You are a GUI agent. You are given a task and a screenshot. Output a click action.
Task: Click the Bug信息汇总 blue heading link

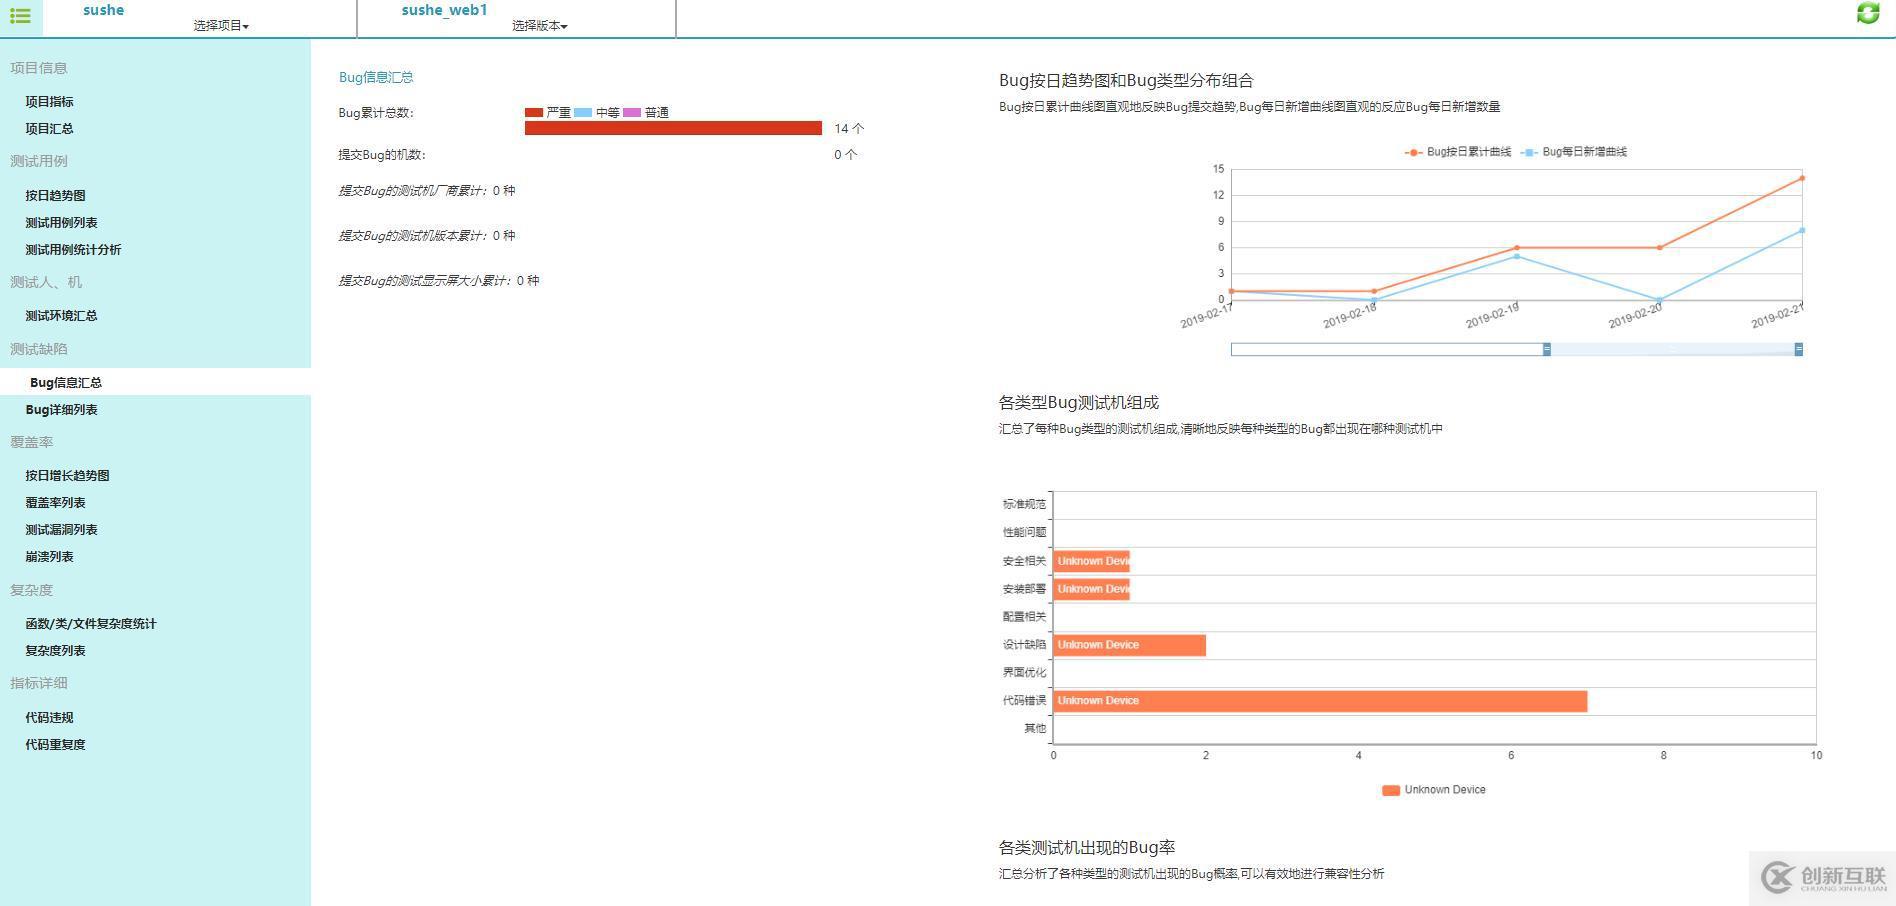(x=376, y=77)
